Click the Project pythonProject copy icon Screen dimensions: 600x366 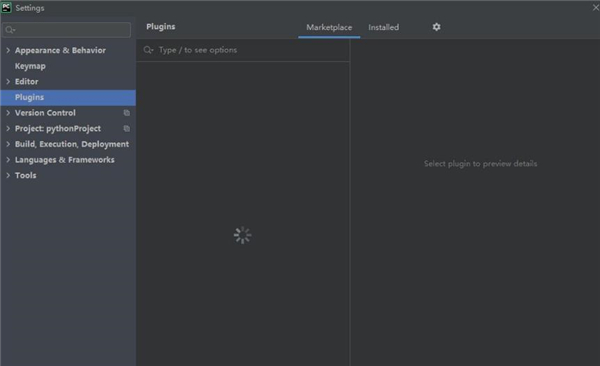pos(127,129)
